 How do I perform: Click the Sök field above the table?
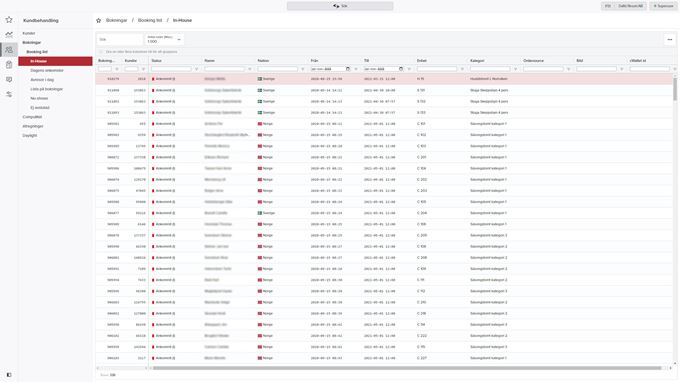click(x=120, y=39)
